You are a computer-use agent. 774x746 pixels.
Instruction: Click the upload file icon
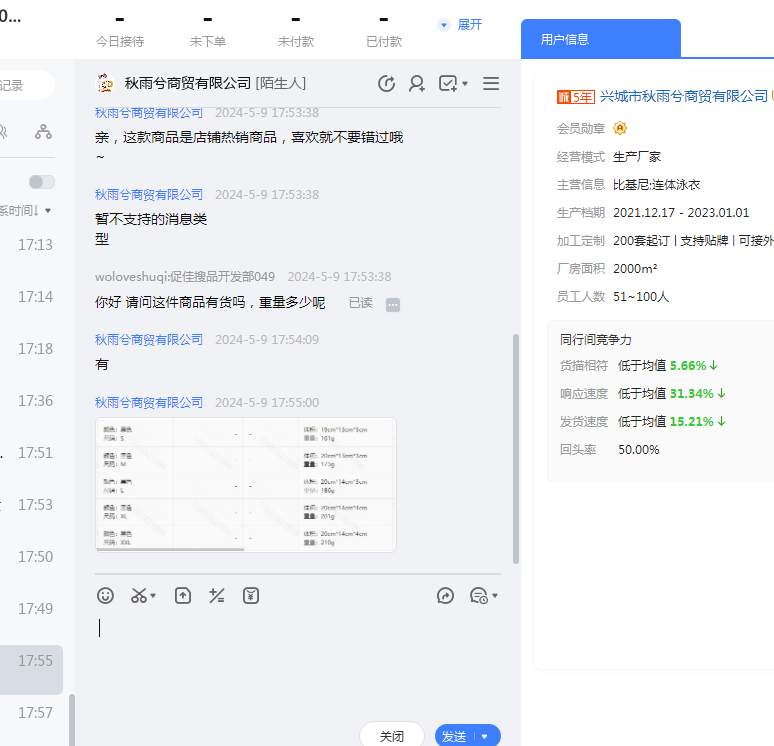(183, 596)
